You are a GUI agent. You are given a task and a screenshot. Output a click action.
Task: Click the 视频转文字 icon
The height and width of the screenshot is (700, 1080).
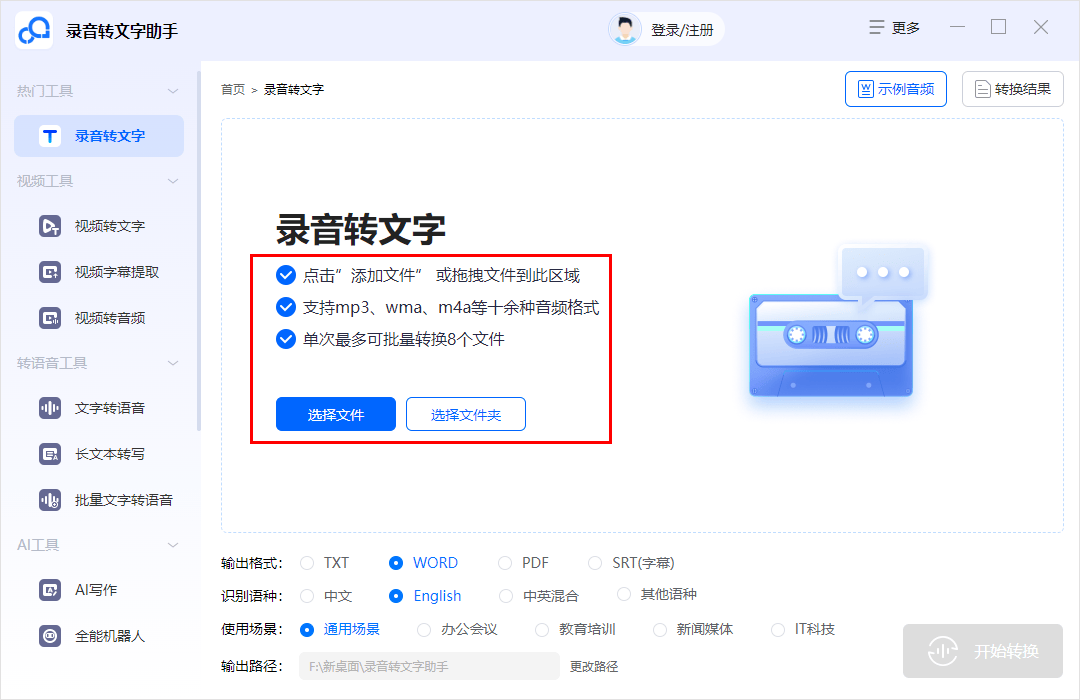tap(50, 226)
